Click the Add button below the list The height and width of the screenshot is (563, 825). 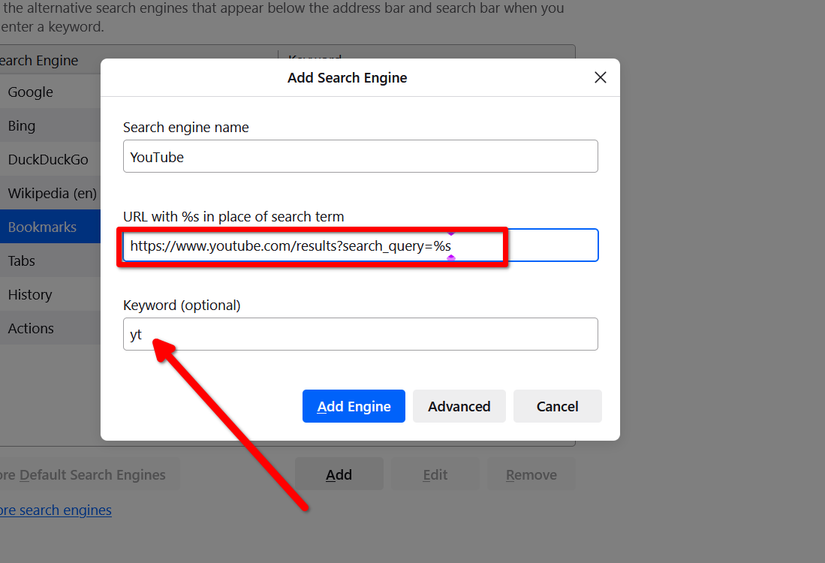tap(339, 474)
